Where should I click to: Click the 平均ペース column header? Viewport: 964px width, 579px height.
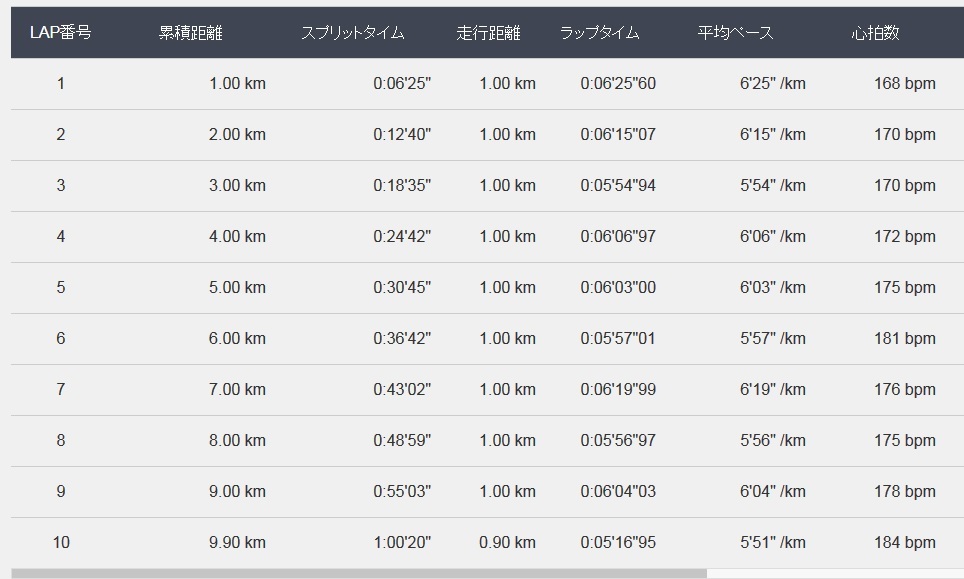tap(735, 32)
